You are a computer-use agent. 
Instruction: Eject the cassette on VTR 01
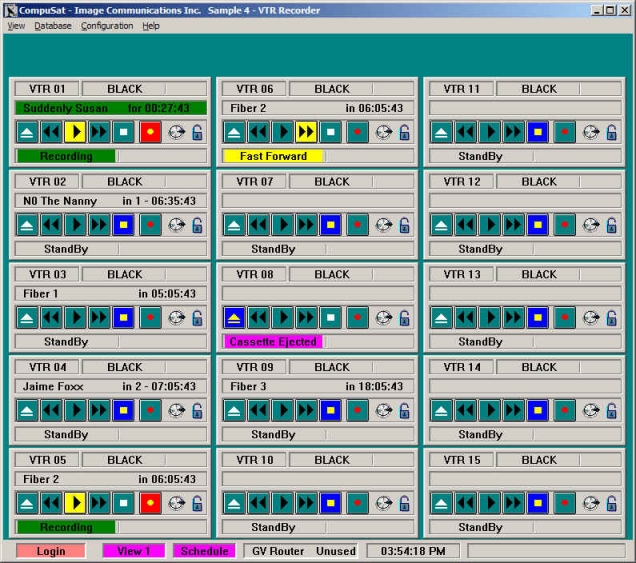pos(27,132)
